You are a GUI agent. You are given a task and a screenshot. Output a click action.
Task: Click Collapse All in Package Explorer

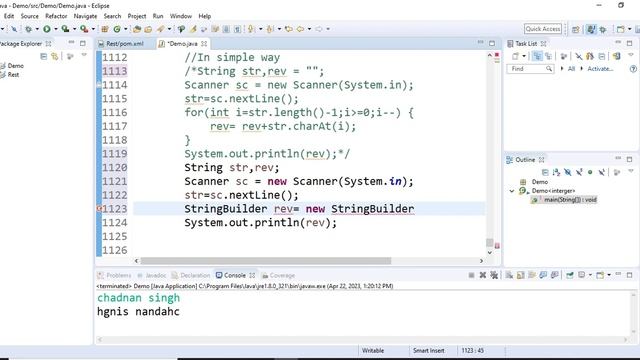43,56
